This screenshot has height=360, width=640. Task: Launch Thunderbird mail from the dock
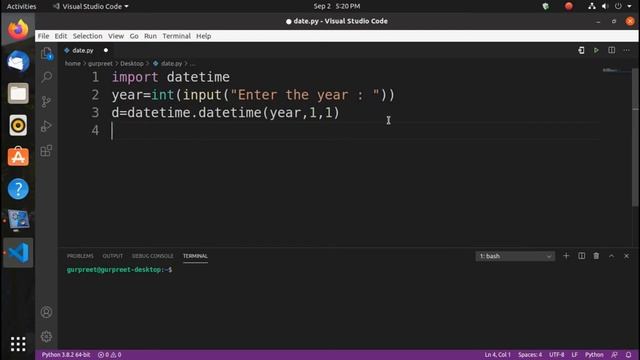click(x=18, y=61)
